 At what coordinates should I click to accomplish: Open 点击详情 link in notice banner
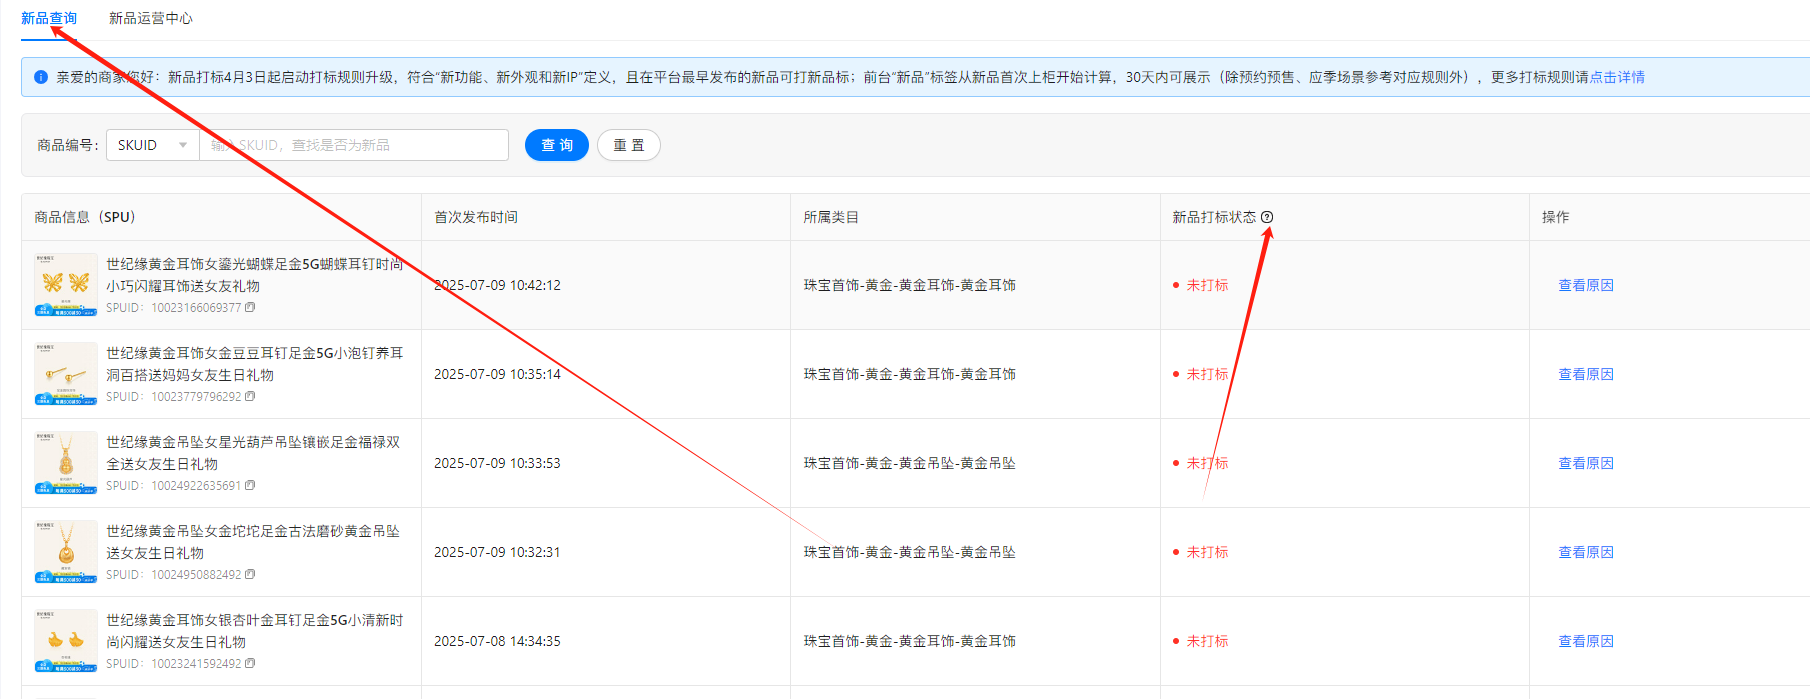coord(1617,77)
